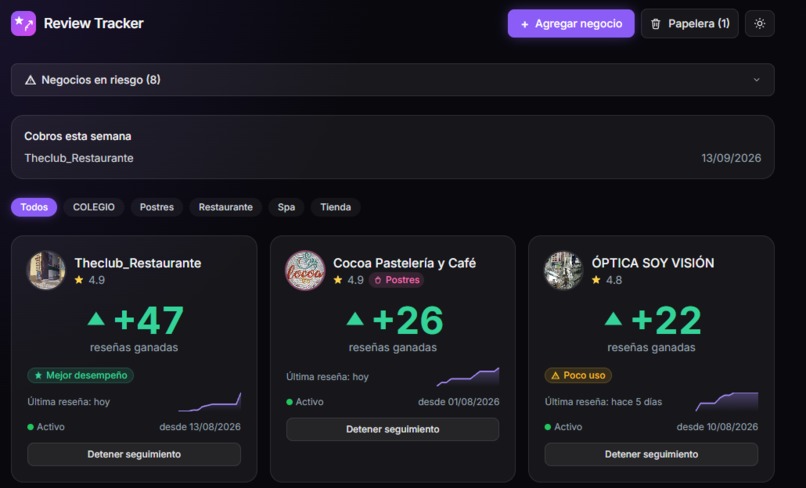Filter by the Postres category chip

pyautogui.click(x=157, y=207)
